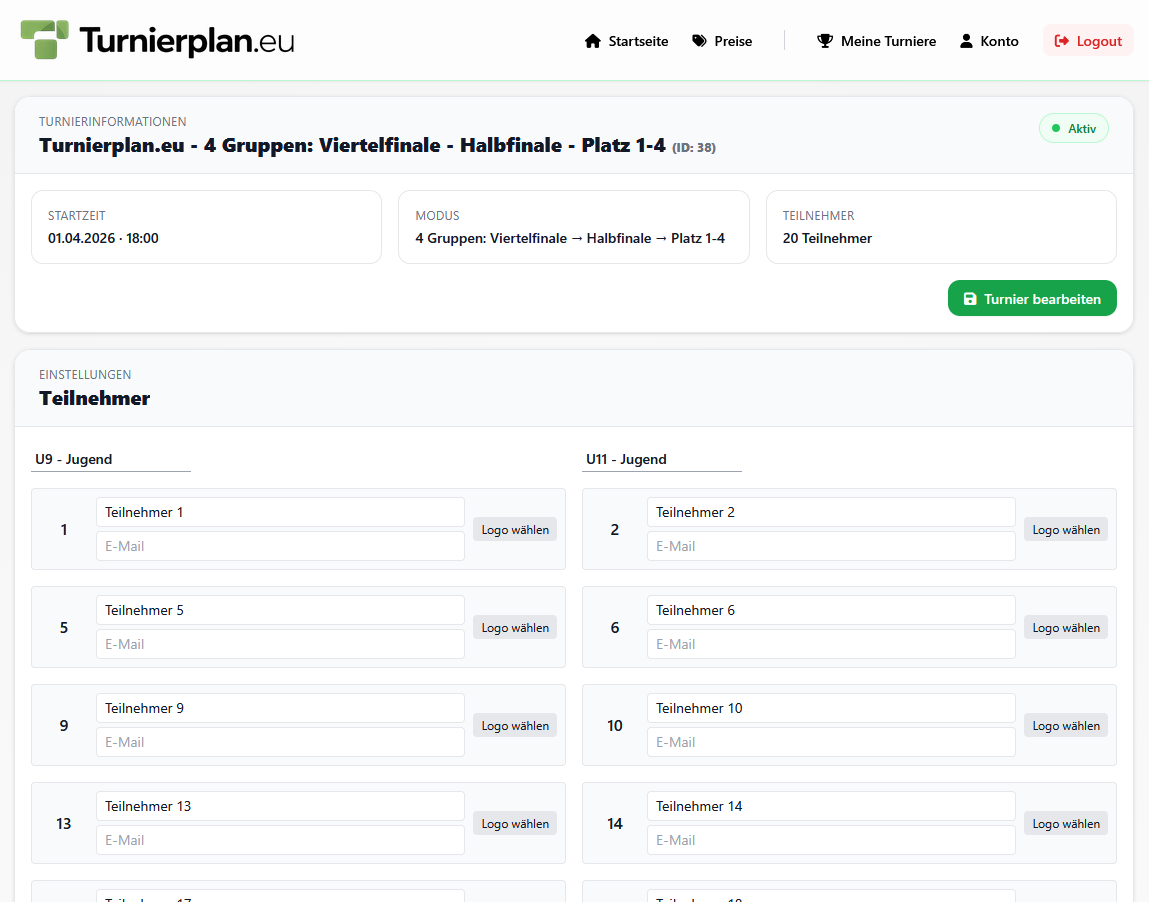Click the price tag icon beside Preise
The width and height of the screenshot is (1149, 902).
pos(700,41)
